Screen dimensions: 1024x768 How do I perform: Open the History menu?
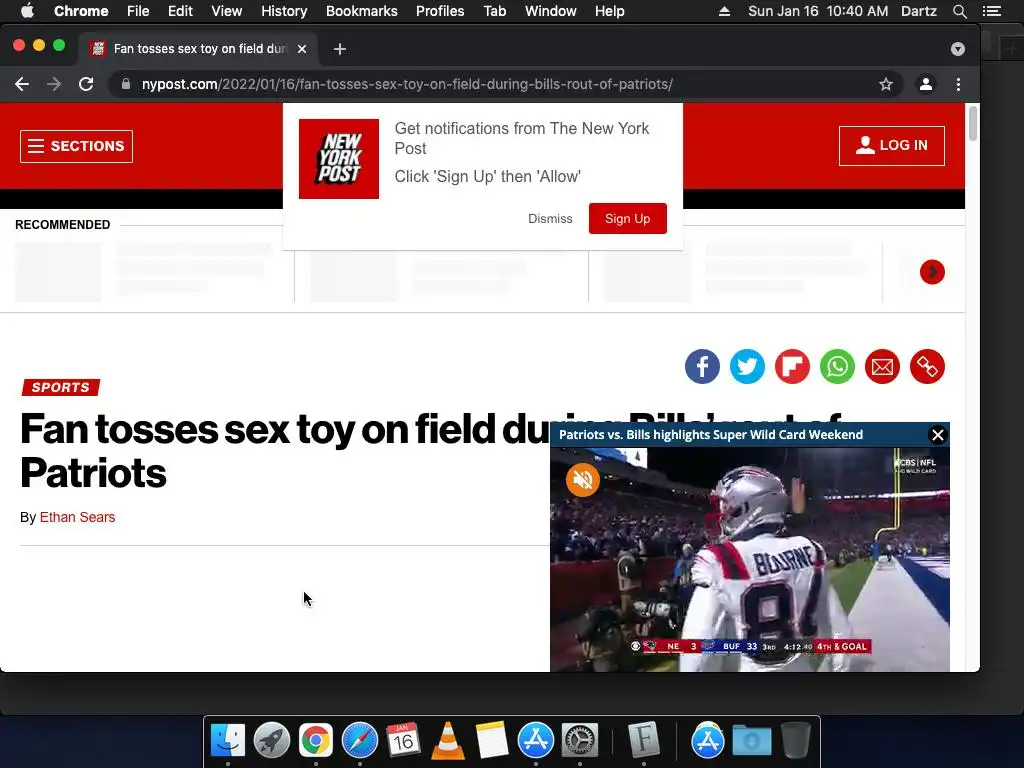284,11
